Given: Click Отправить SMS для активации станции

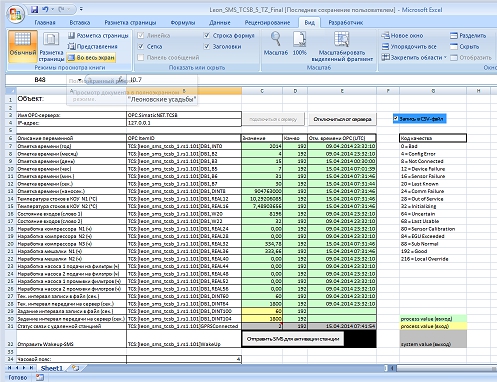Looking at the screenshot, I should [293, 339].
